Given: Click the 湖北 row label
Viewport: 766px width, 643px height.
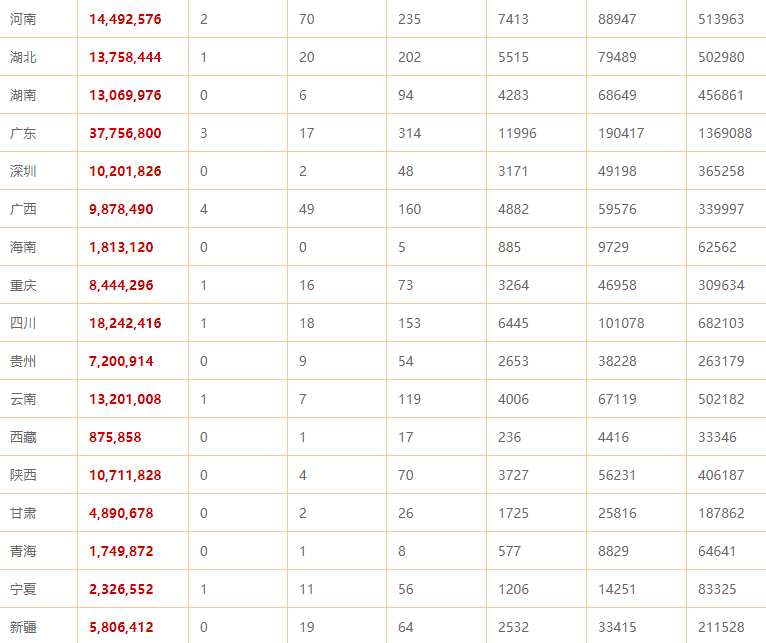Looking at the screenshot, I should [x=23, y=57].
